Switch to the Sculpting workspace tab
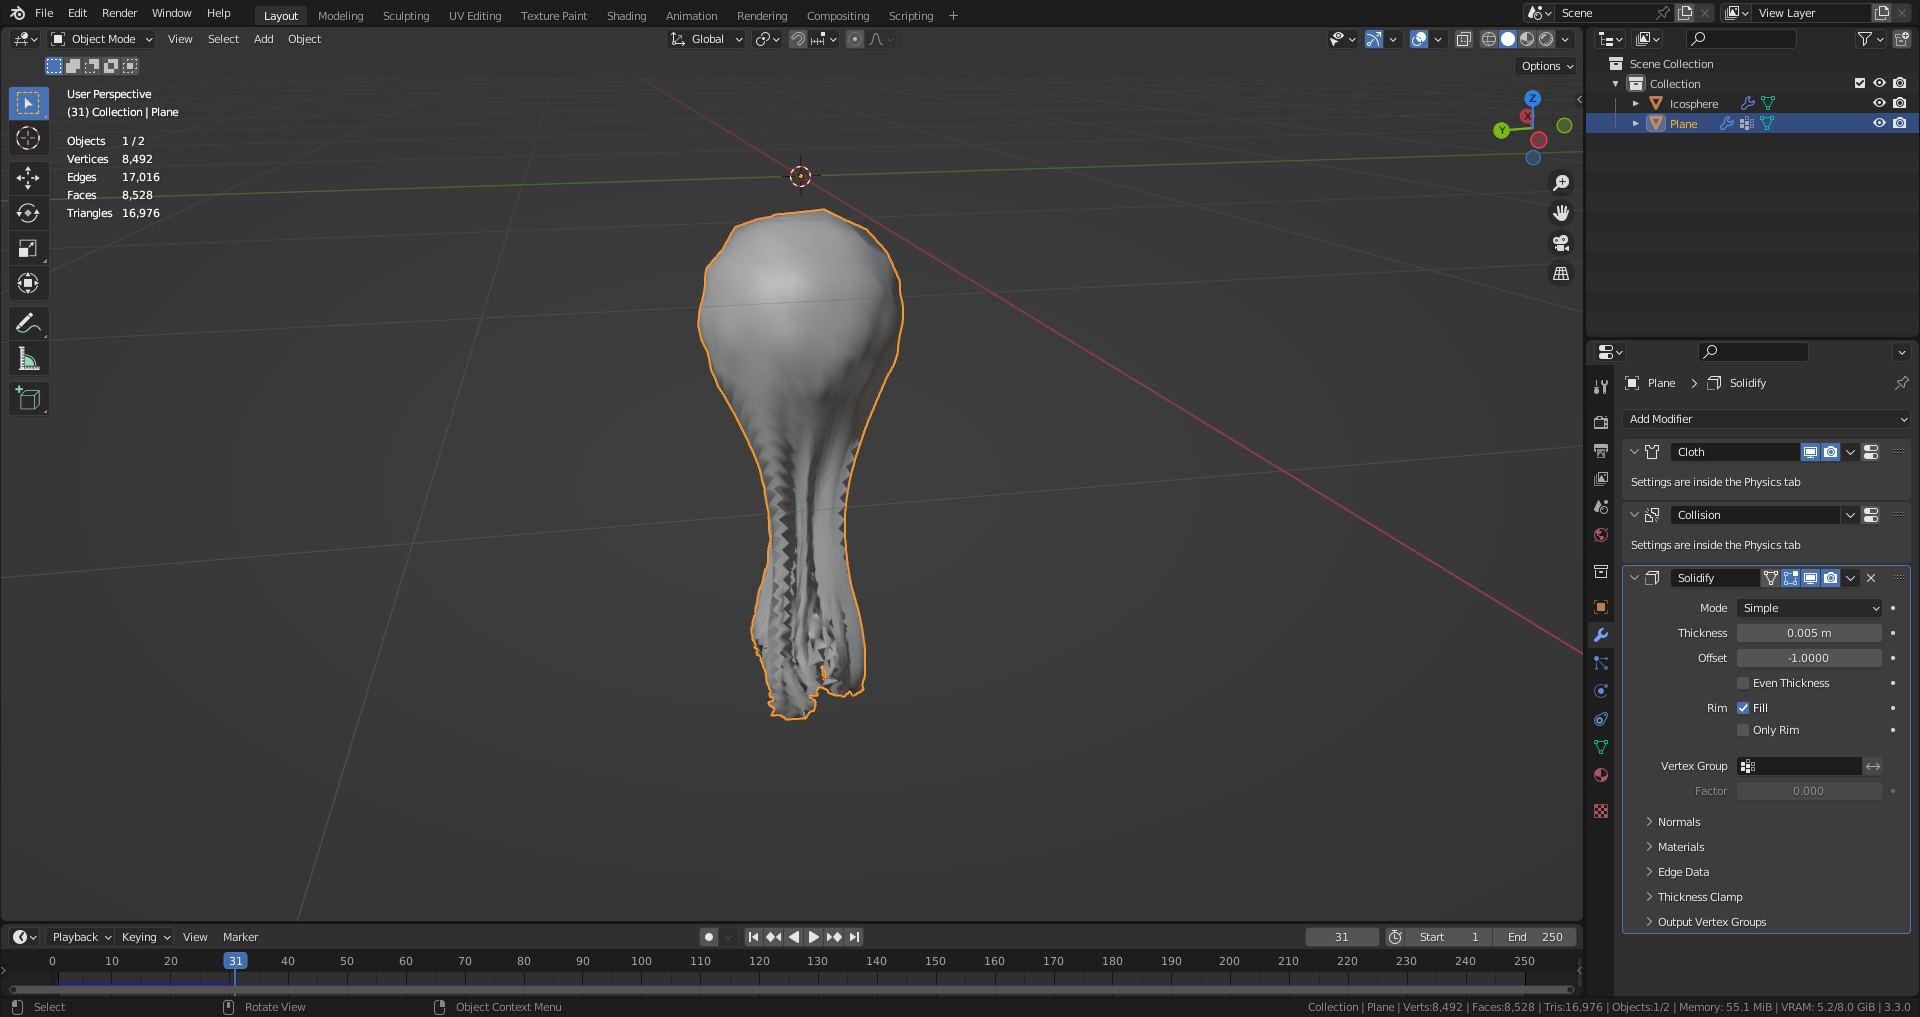1920x1017 pixels. coord(406,16)
